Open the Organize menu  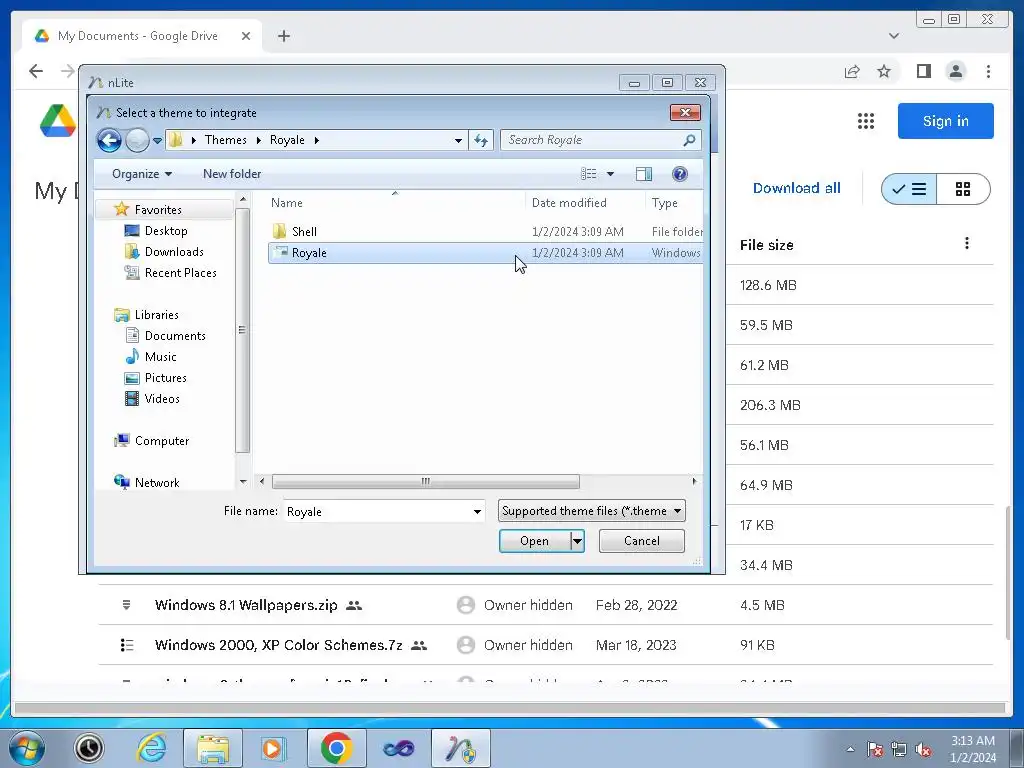(142, 174)
